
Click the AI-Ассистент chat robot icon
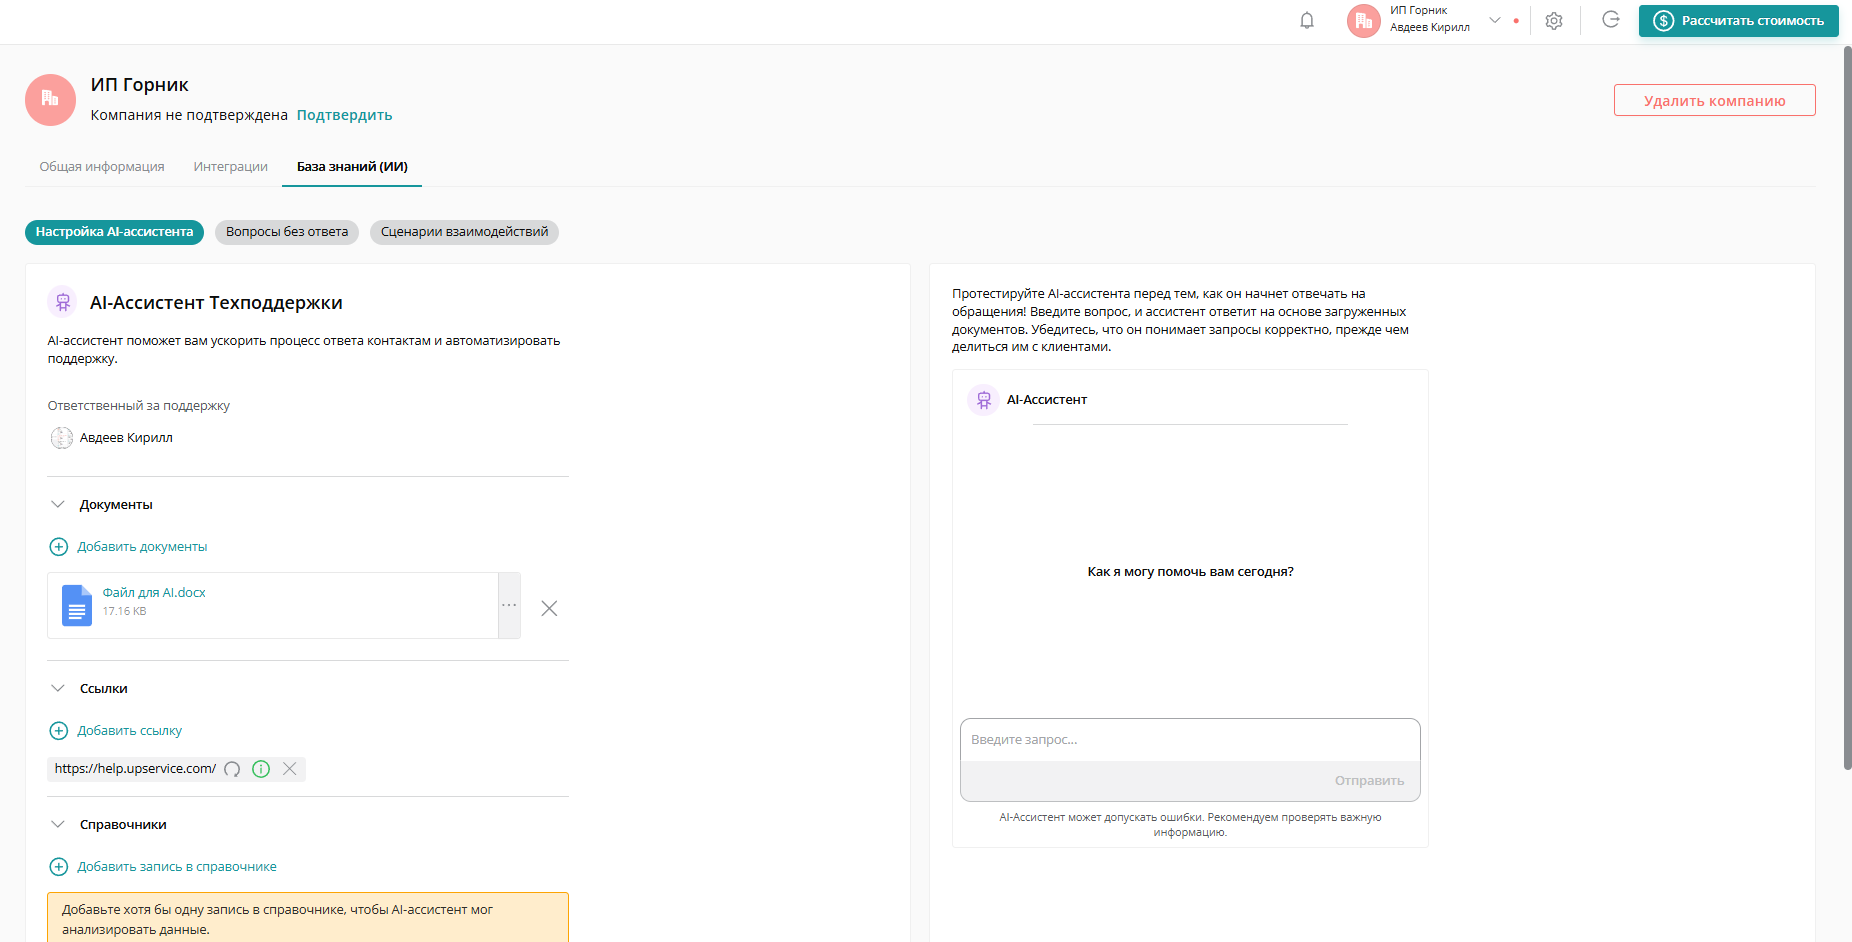tap(984, 400)
